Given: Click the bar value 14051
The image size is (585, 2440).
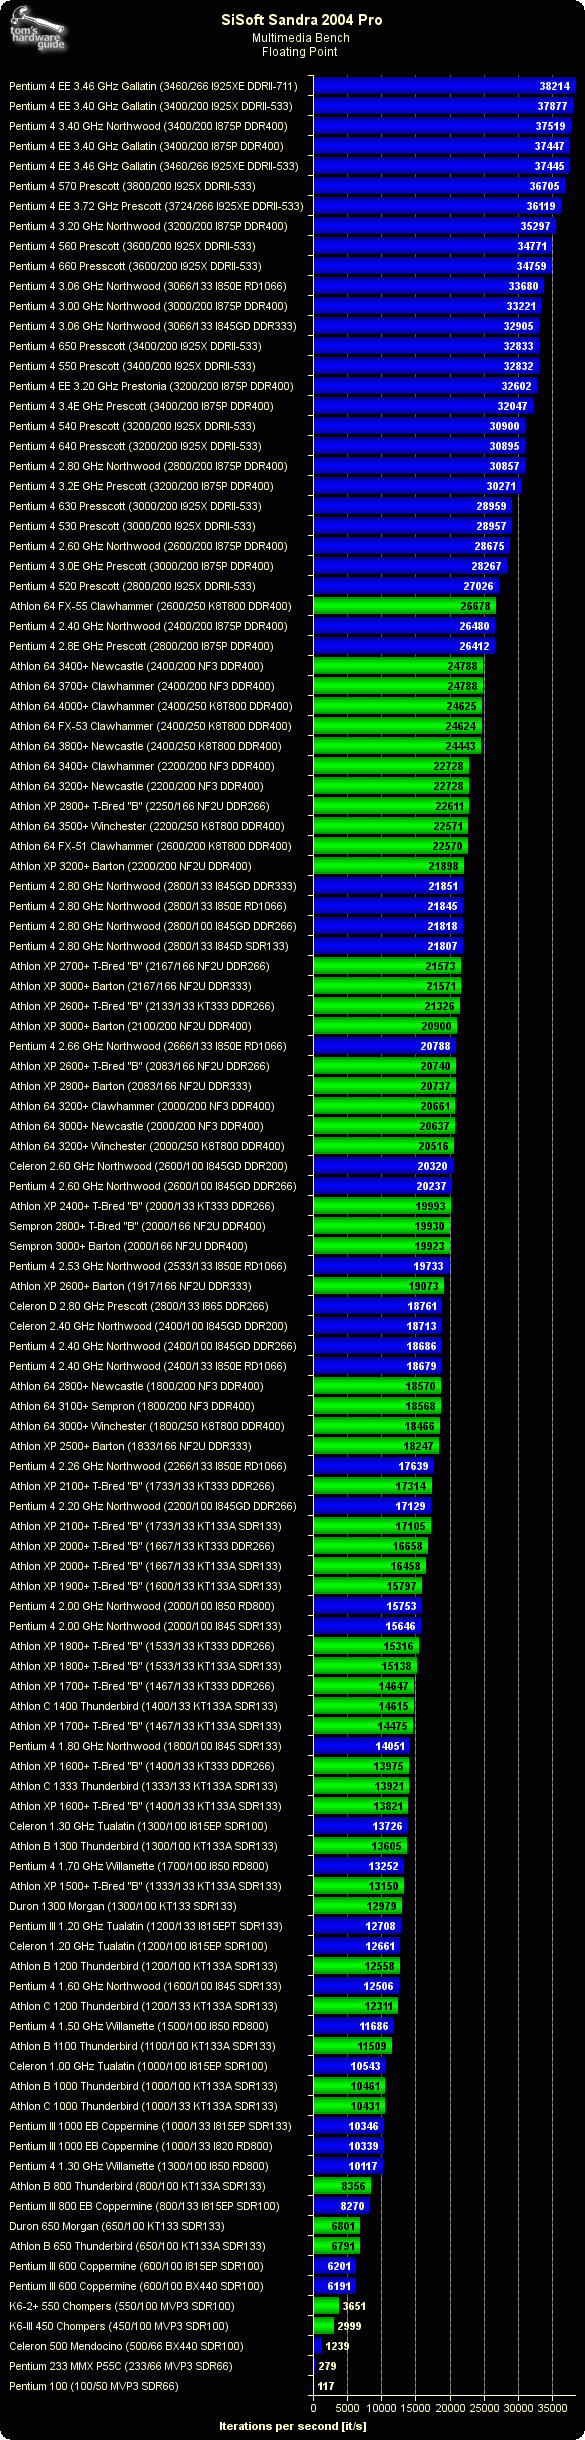Looking at the screenshot, I should [x=390, y=1746].
